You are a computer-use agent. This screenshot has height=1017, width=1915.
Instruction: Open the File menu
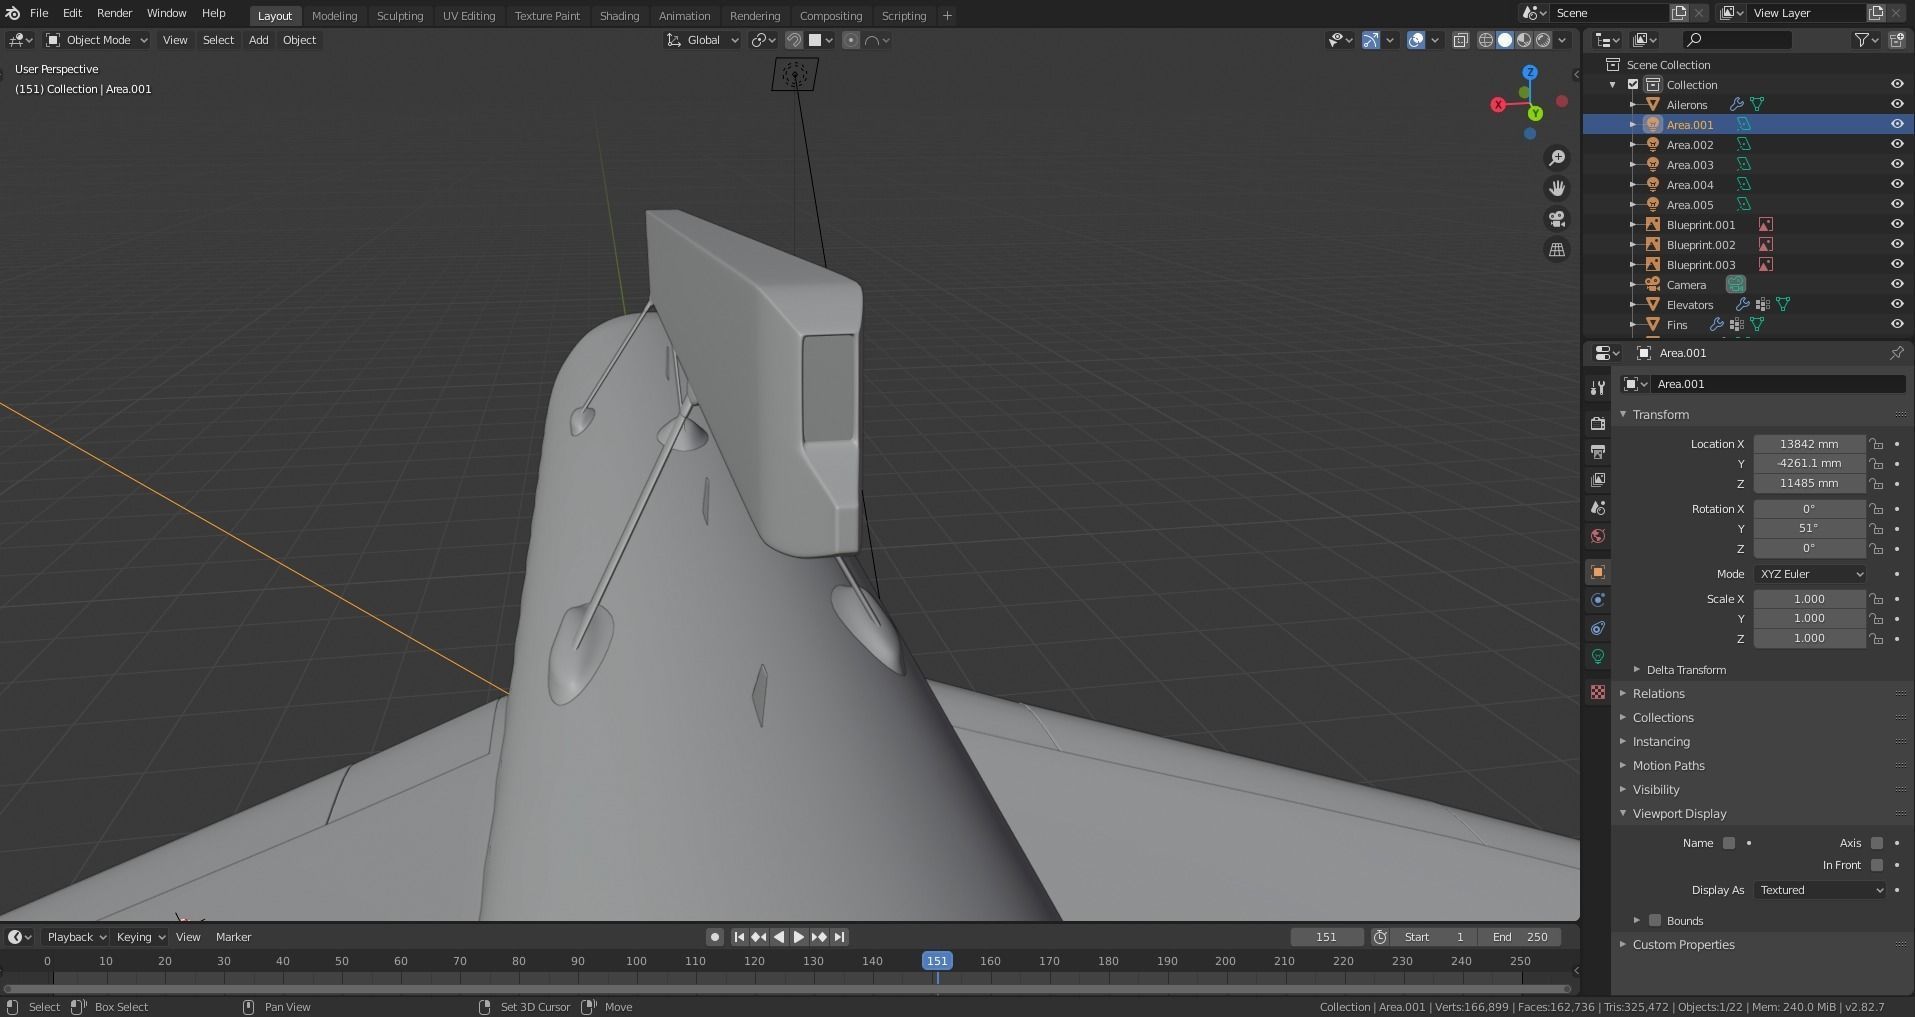(x=39, y=13)
